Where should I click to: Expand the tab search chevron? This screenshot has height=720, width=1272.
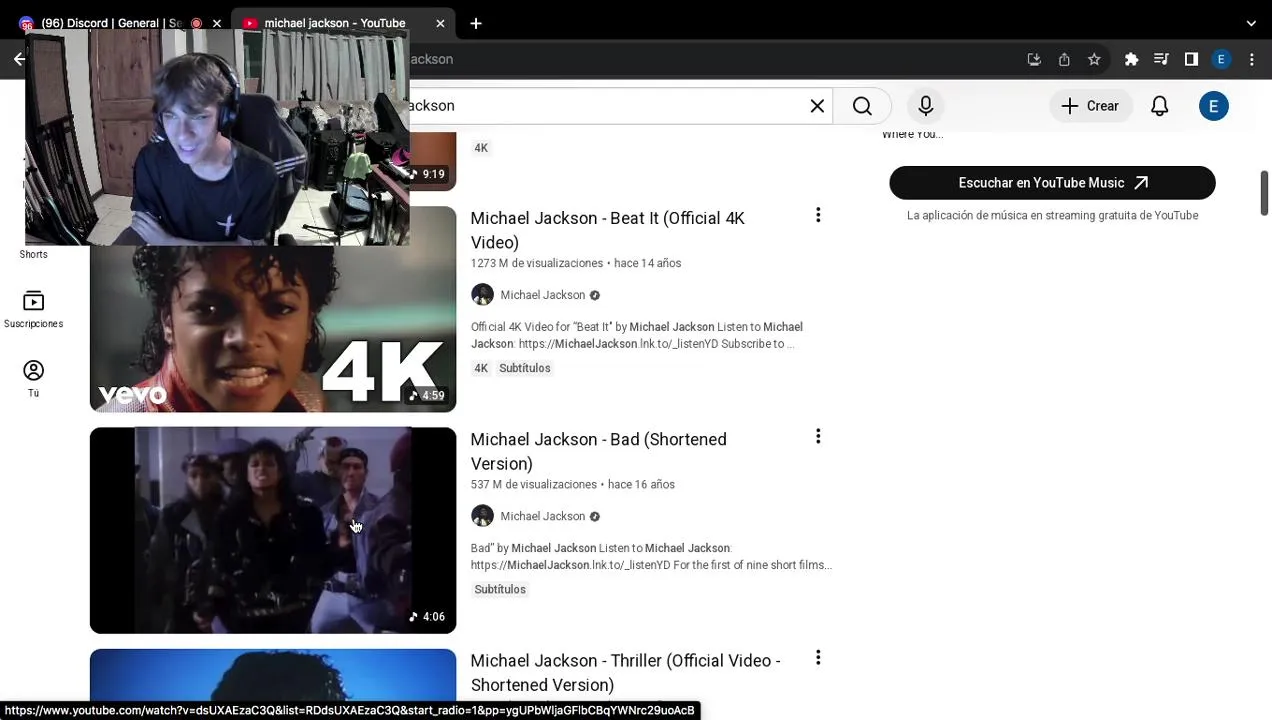(x=1251, y=23)
